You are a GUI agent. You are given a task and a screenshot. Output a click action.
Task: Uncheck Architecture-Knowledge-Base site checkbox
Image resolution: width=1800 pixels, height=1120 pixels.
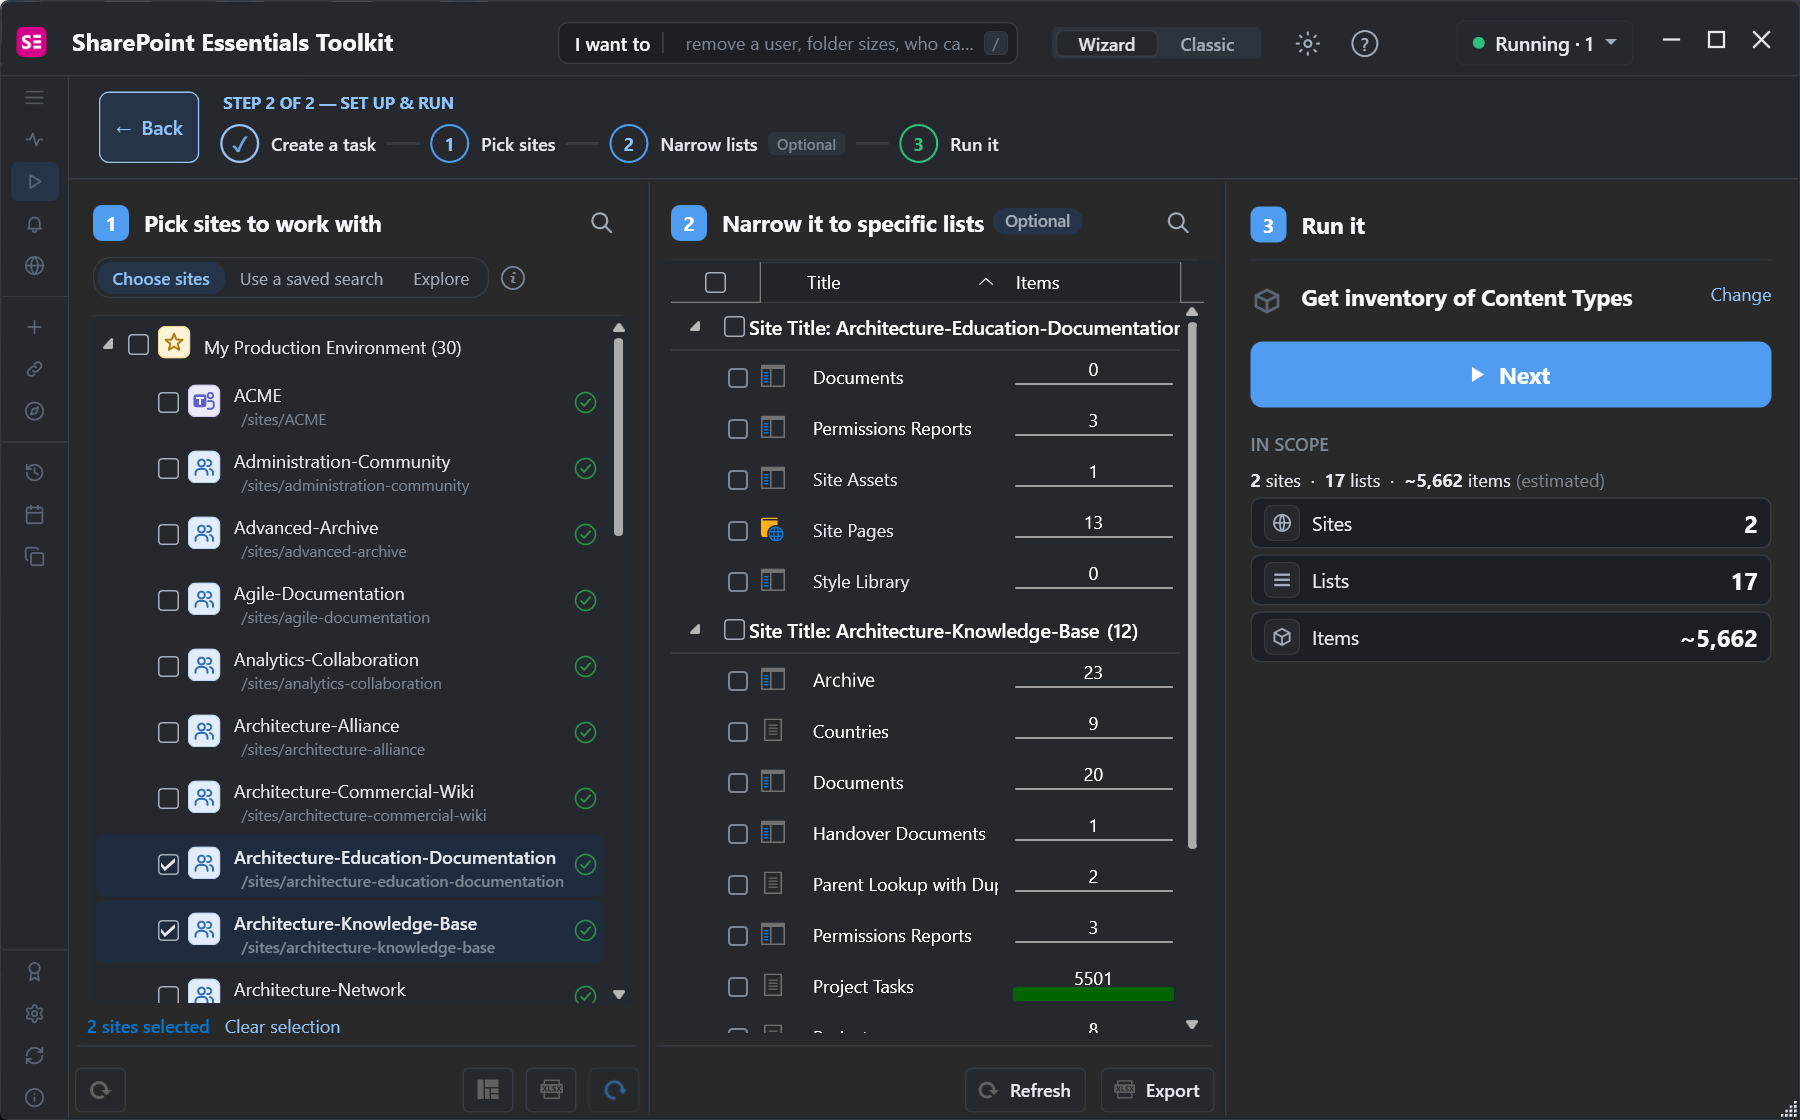[168, 930]
